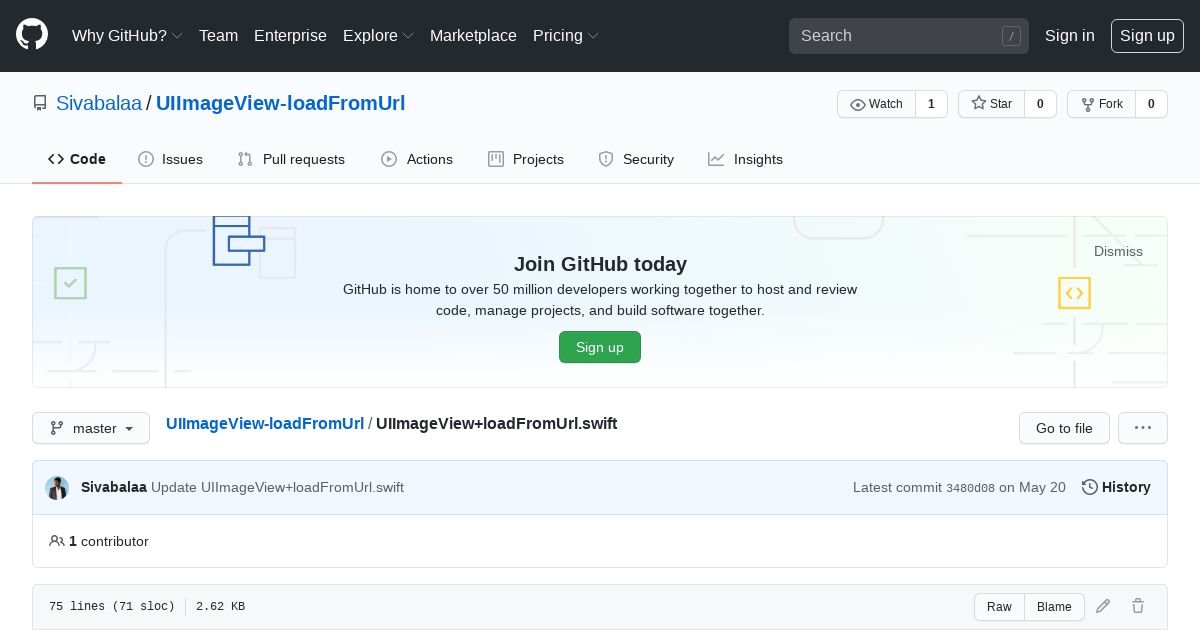Fork this repository
This screenshot has width=1200, height=630.
1101,104
